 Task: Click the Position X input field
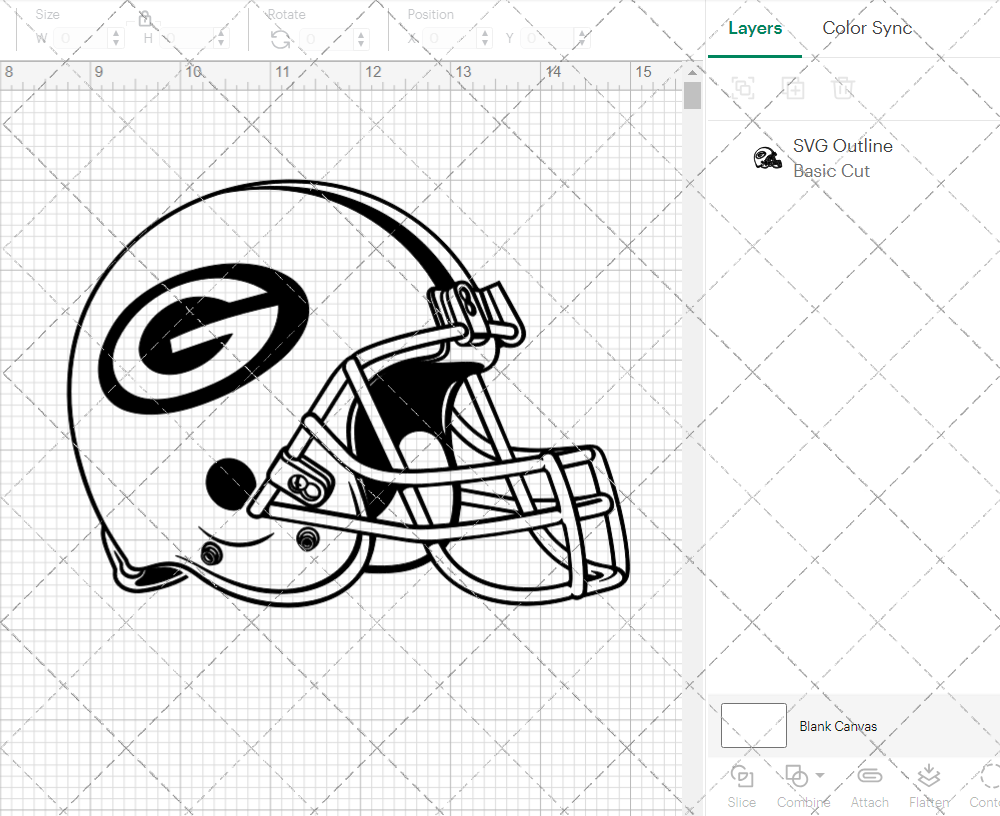point(448,36)
